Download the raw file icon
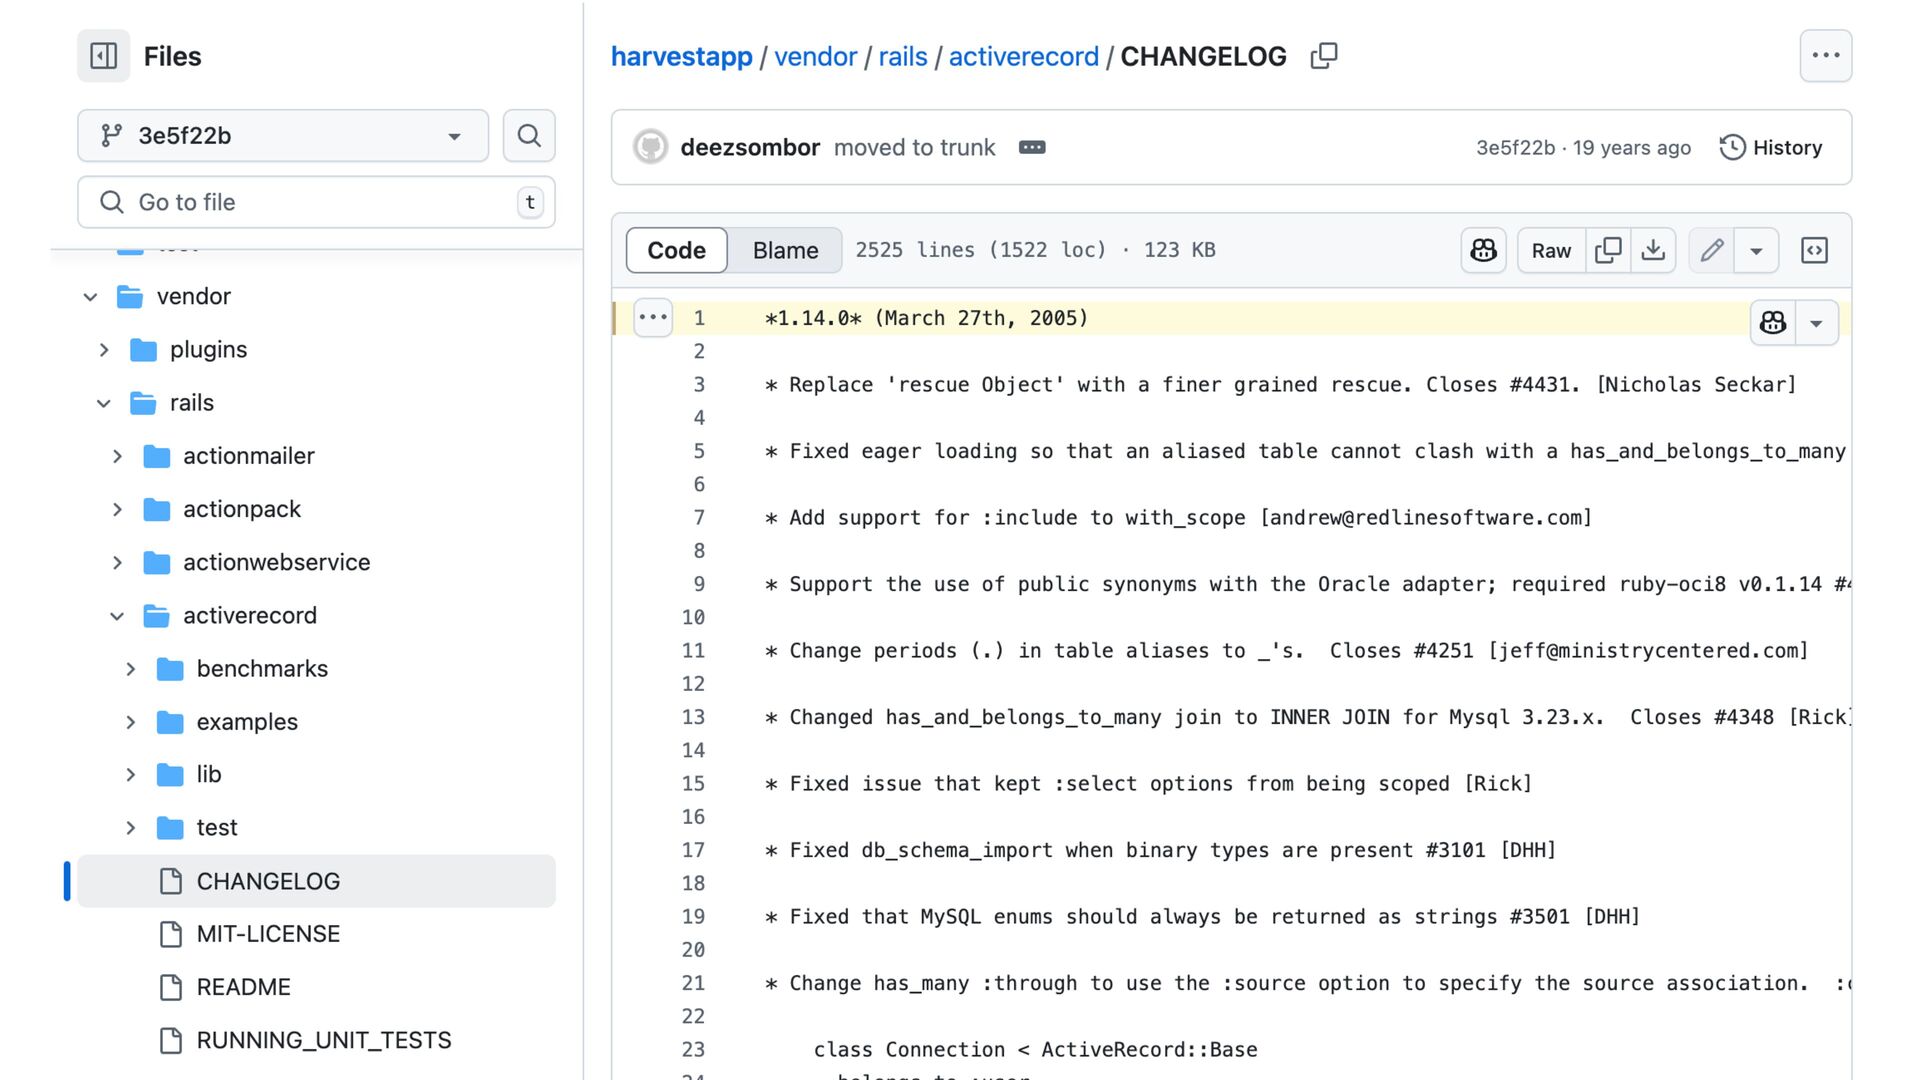Screen dimensions: 1920x1080 [1653, 250]
